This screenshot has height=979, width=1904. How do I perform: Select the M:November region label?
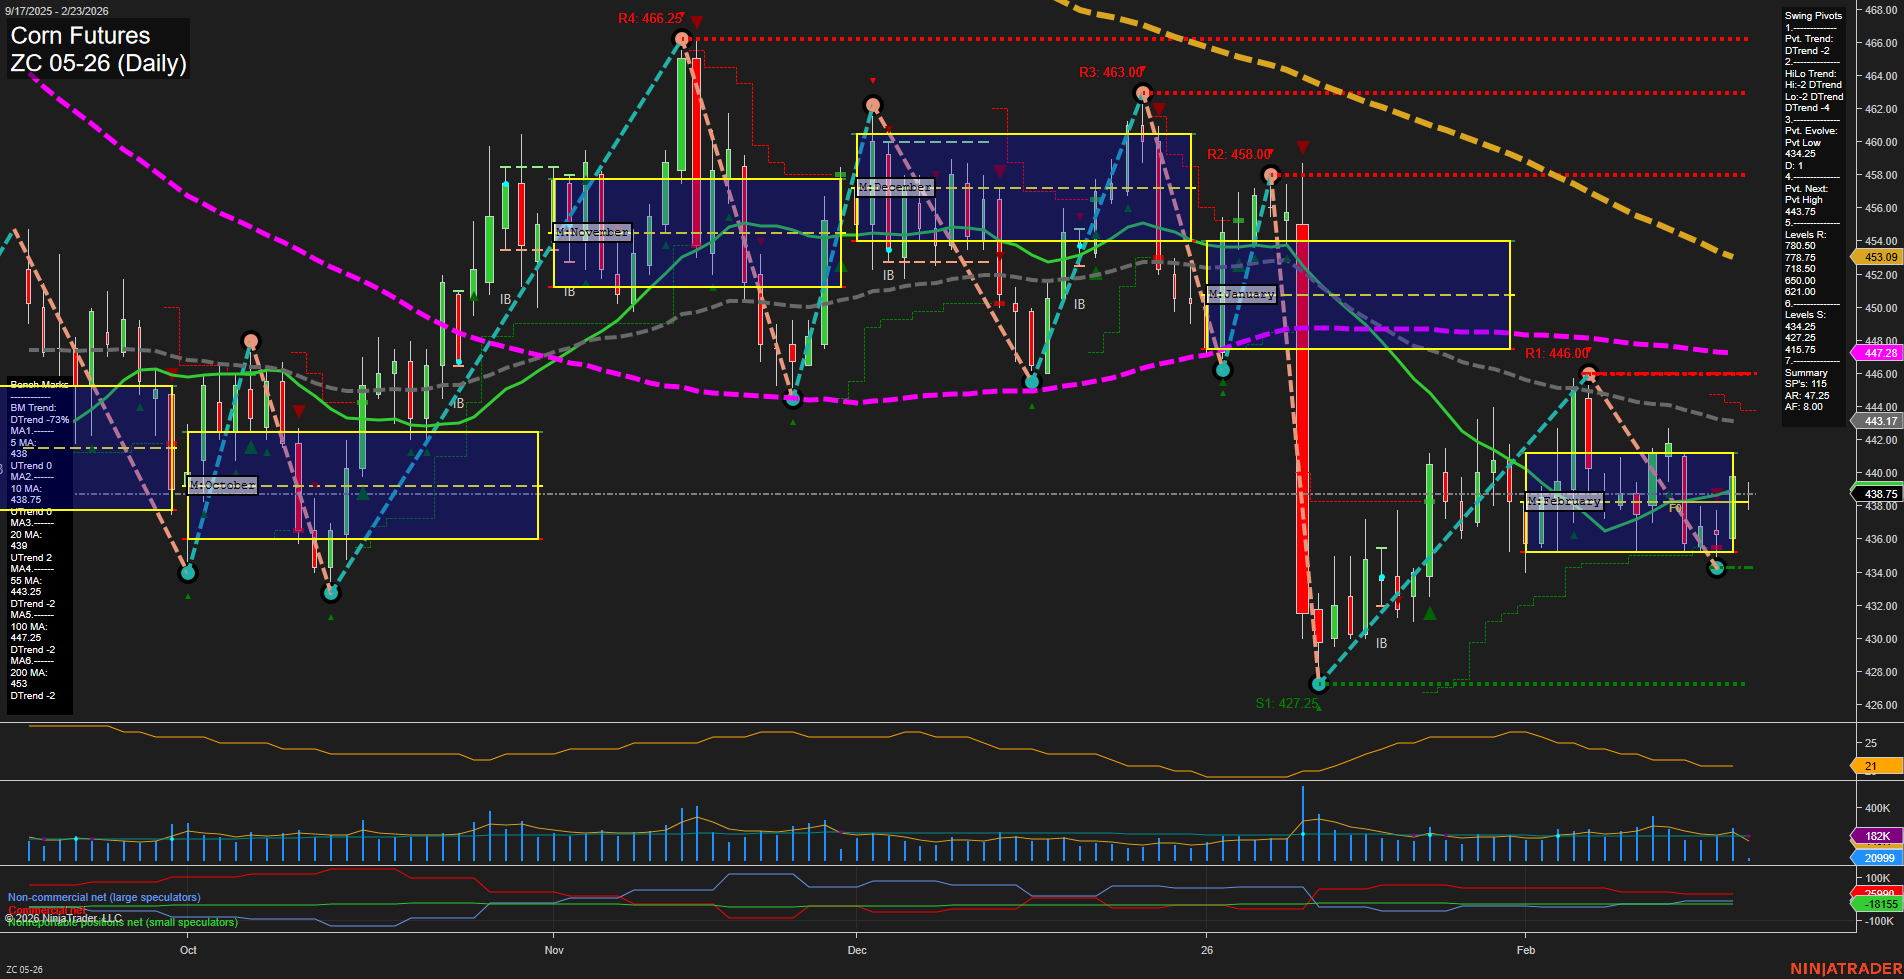point(594,231)
